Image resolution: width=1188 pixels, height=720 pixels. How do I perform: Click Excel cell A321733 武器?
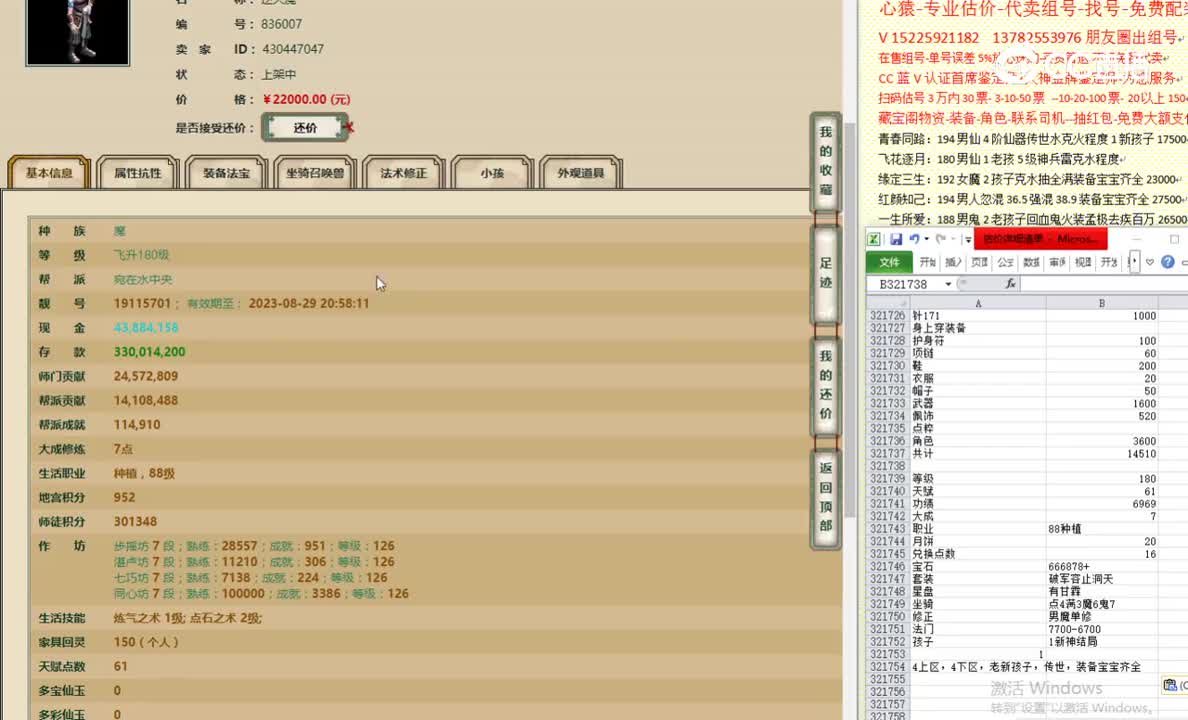pos(978,403)
